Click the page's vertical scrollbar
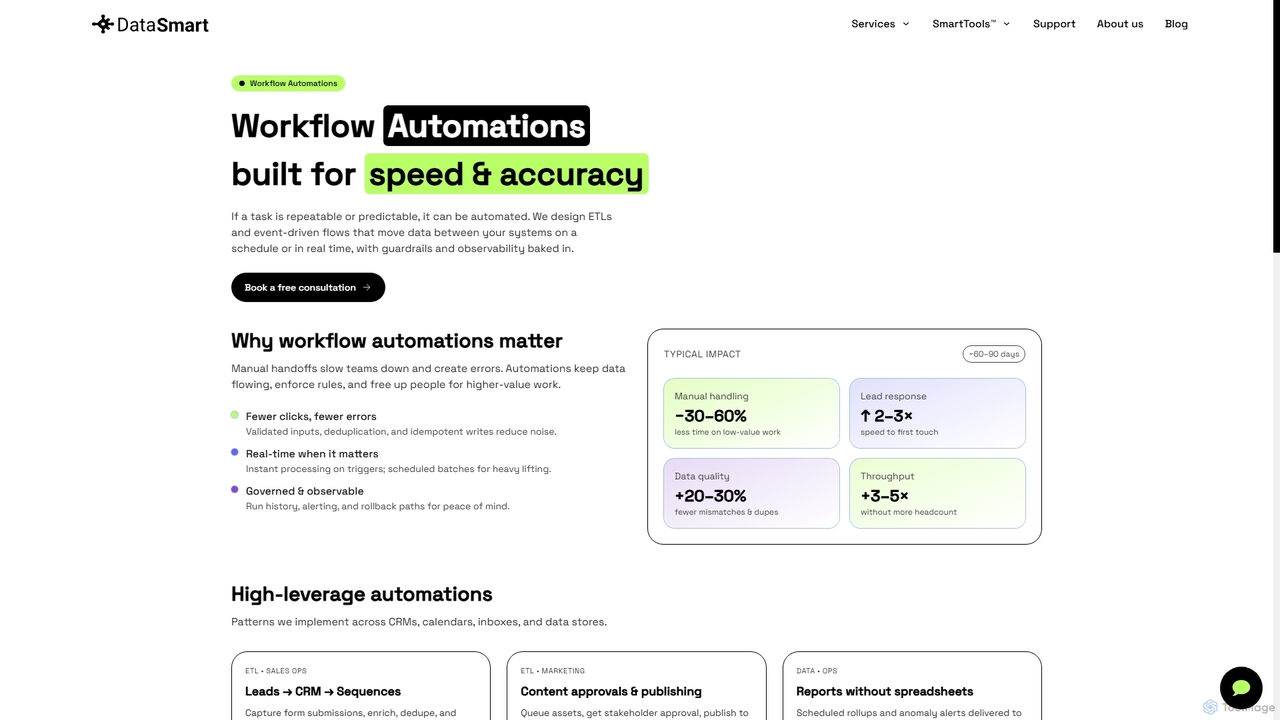This screenshot has height=720, width=1280. 1275,126
